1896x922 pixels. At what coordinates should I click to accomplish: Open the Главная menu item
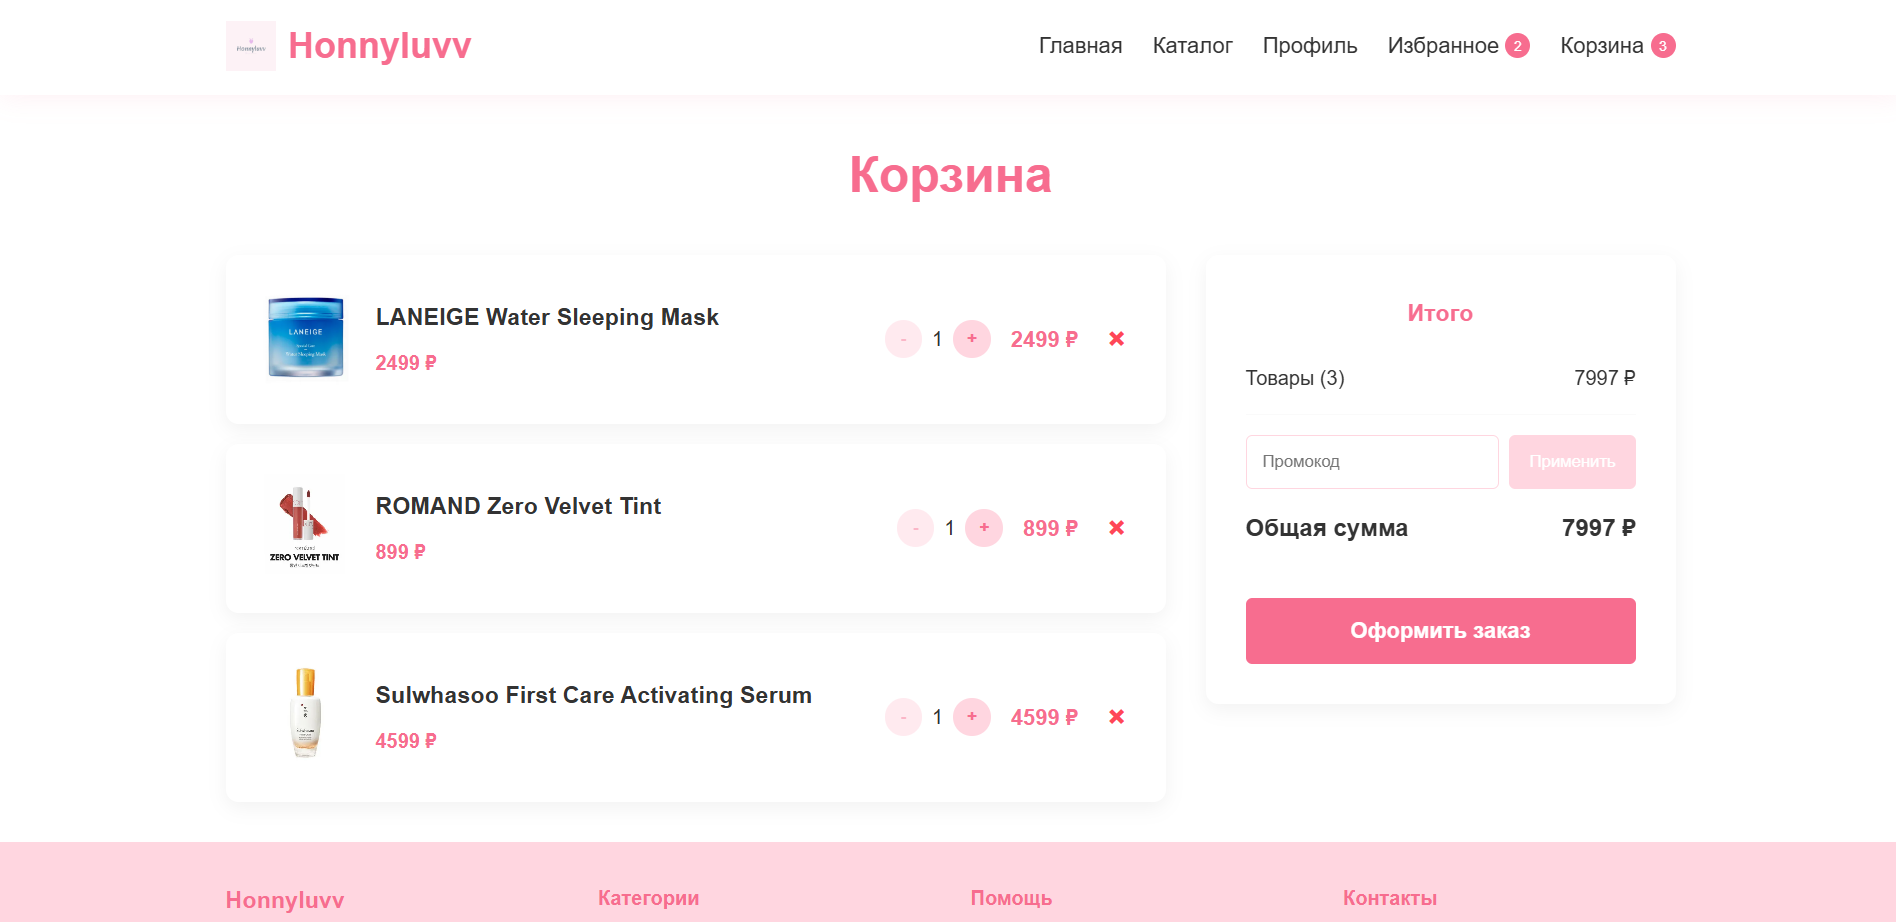1080,46
